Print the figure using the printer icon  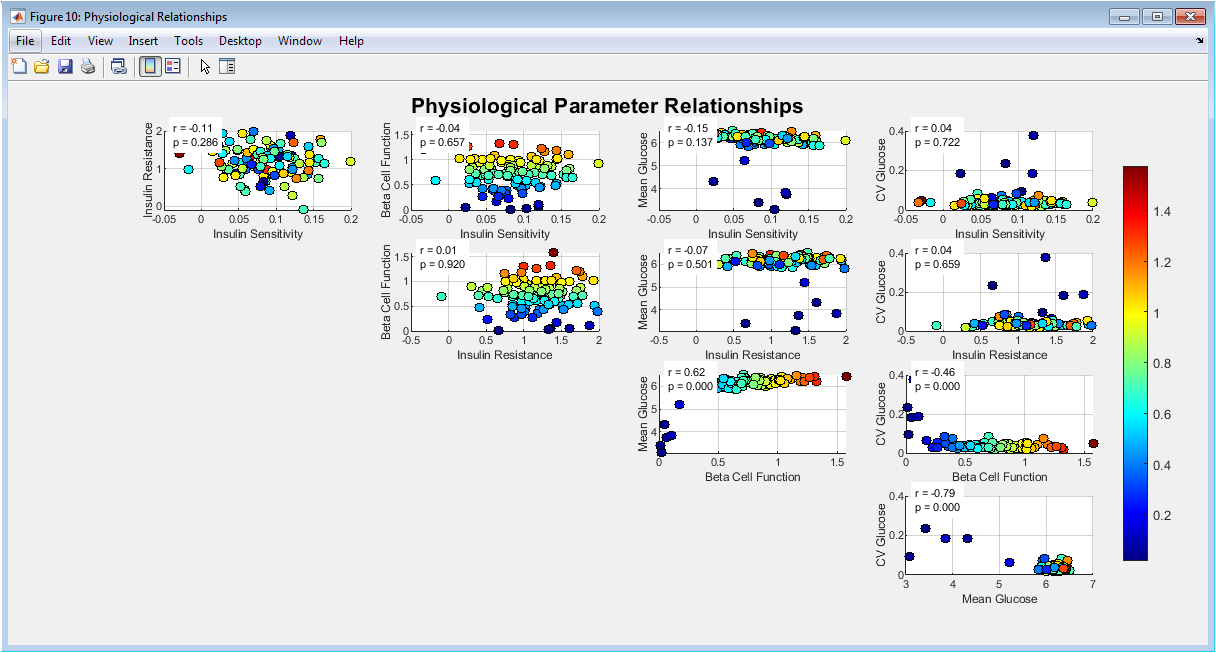[x=88, y=67]
